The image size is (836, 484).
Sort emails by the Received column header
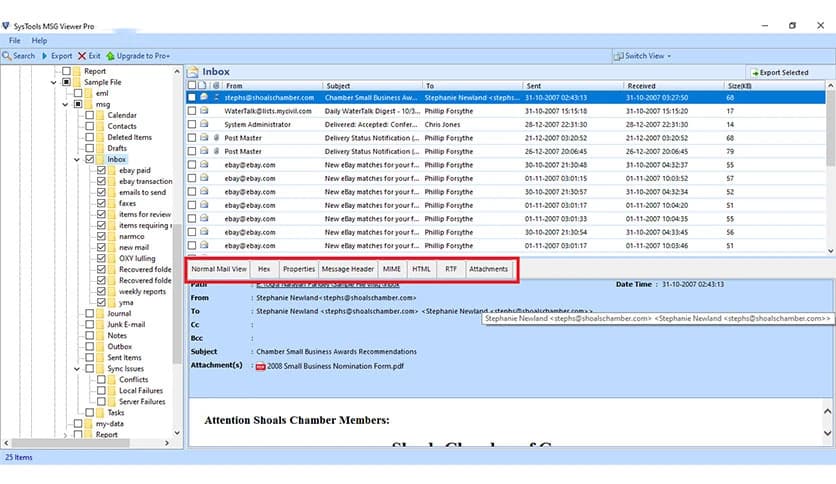[674, 85]
